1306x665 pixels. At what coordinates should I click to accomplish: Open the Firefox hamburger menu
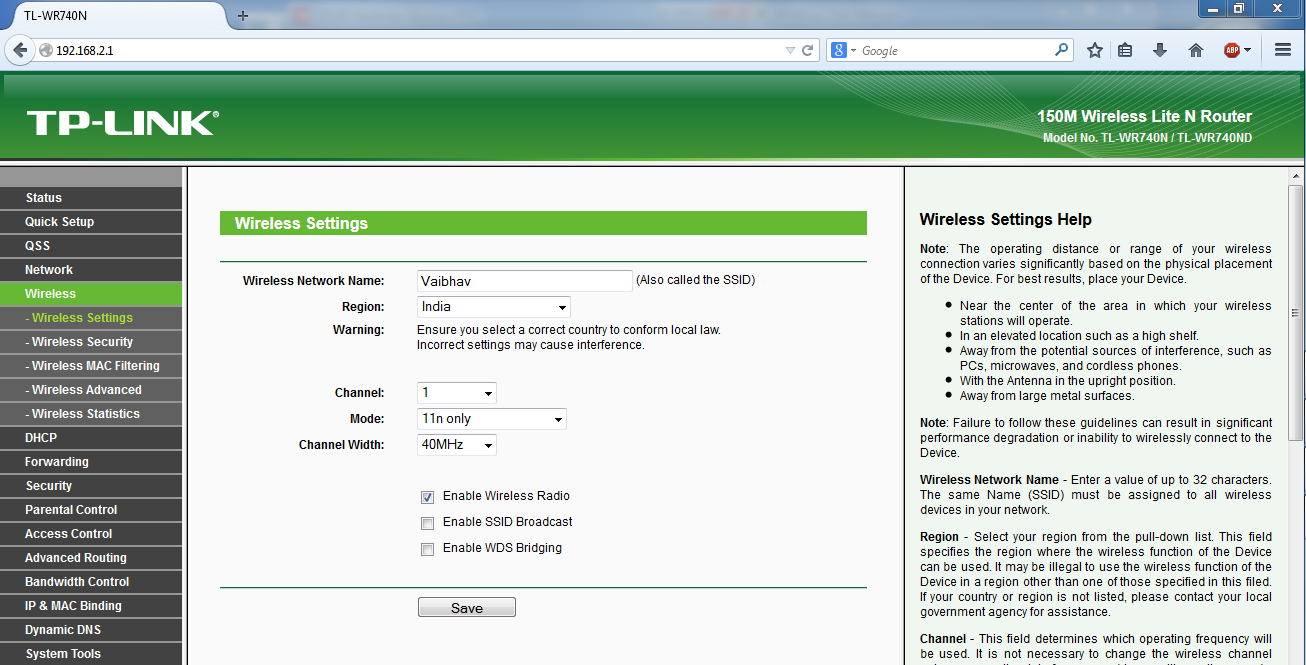pos(1283,49)
